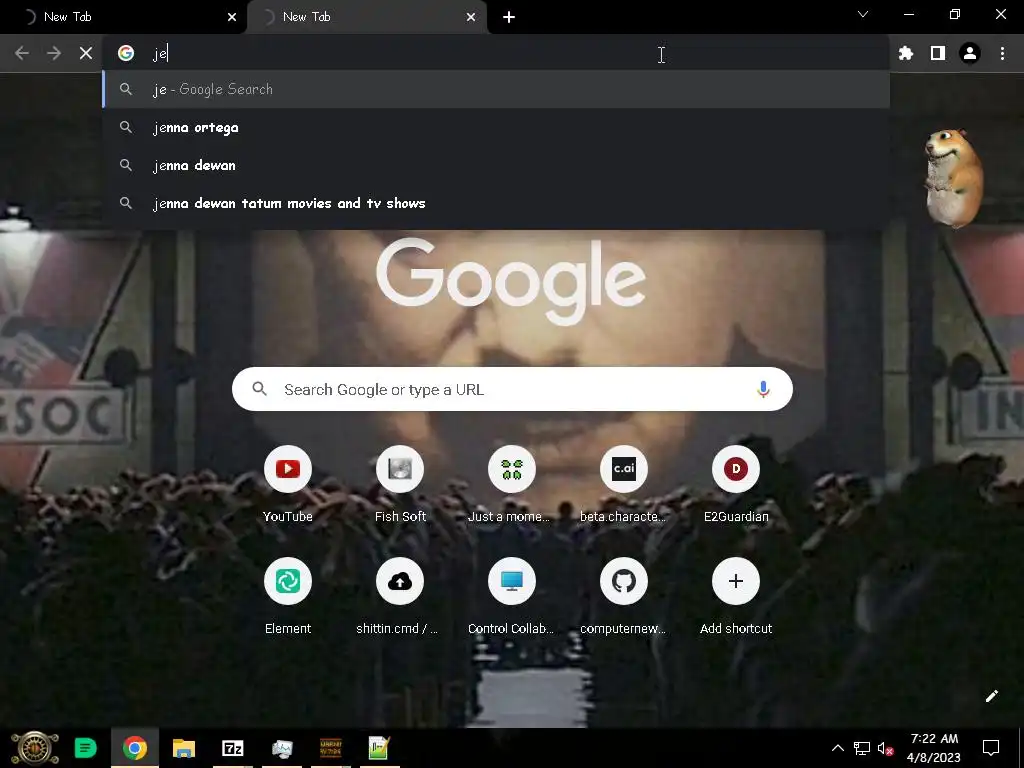Open the notification center icon

[x=991, y=748]
